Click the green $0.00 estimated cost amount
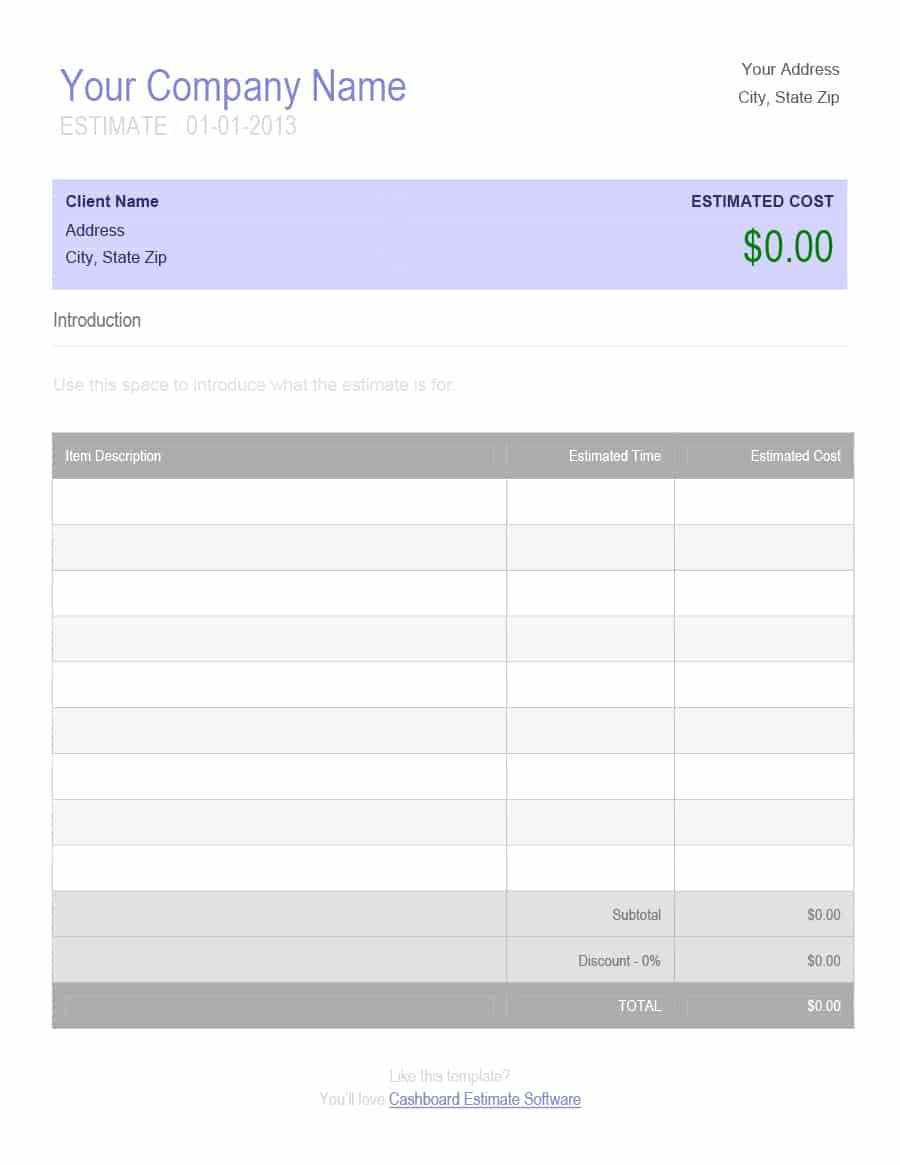 click(788, 247)
